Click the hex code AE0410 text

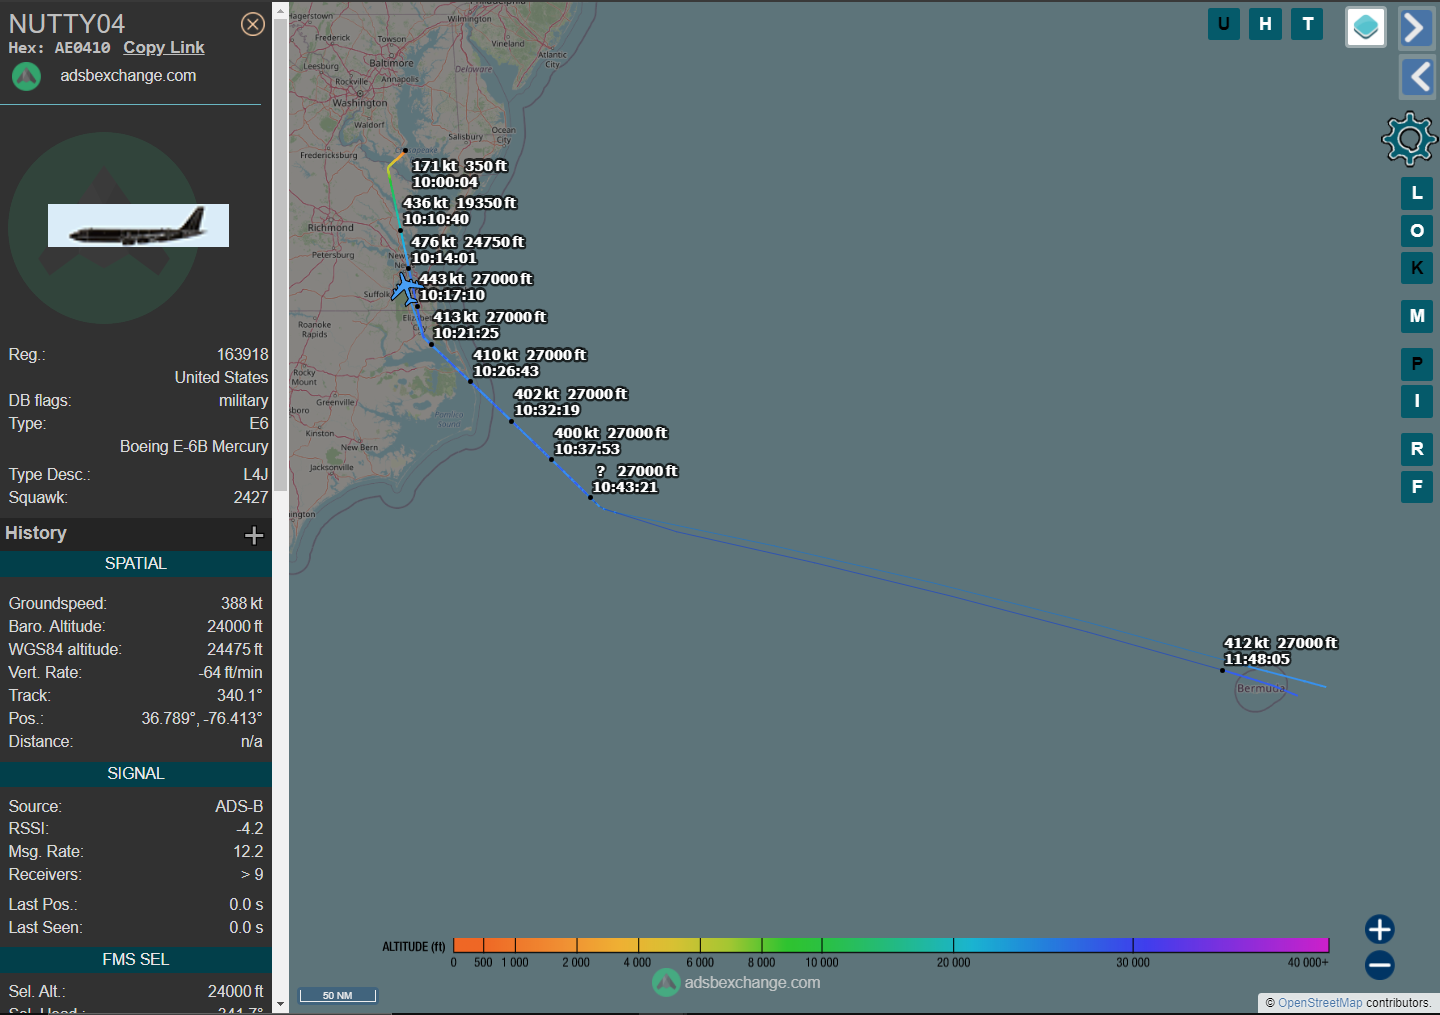click(x=82, y=48)
